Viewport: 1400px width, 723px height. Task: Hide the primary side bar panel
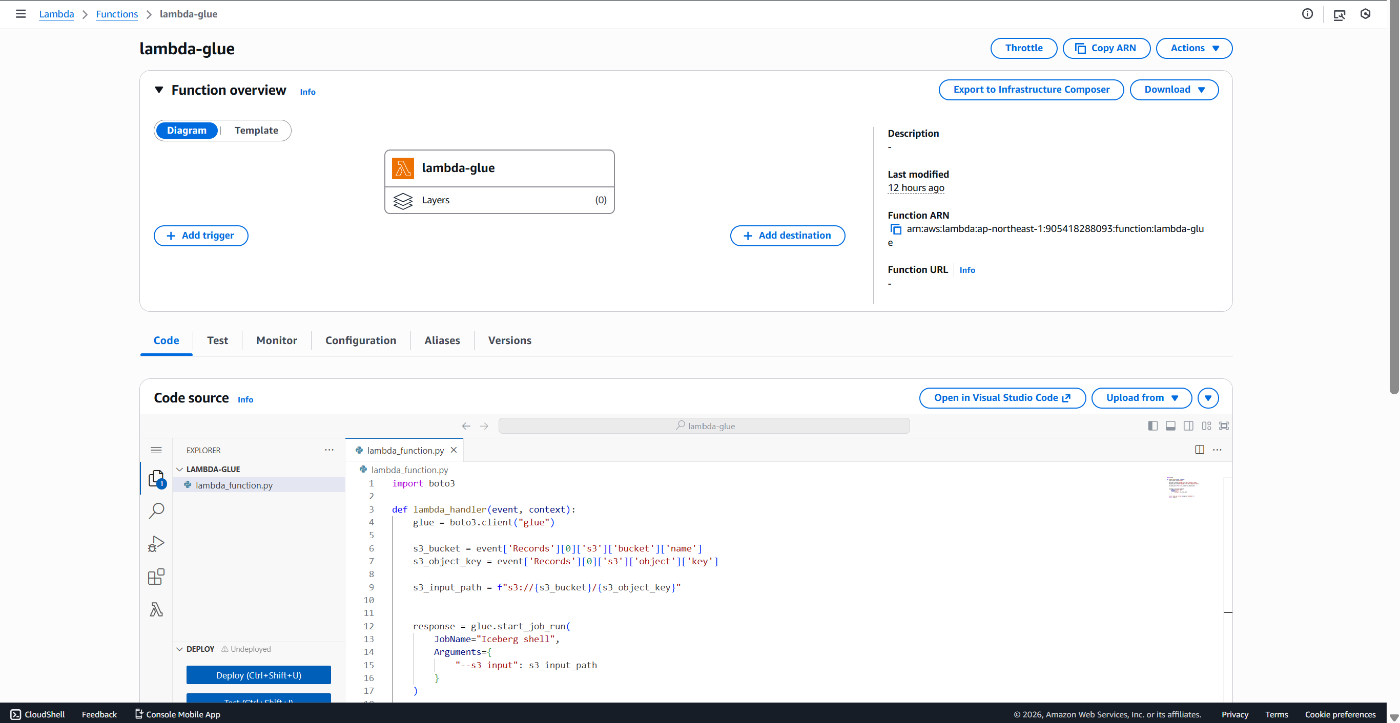point(1152,425)
